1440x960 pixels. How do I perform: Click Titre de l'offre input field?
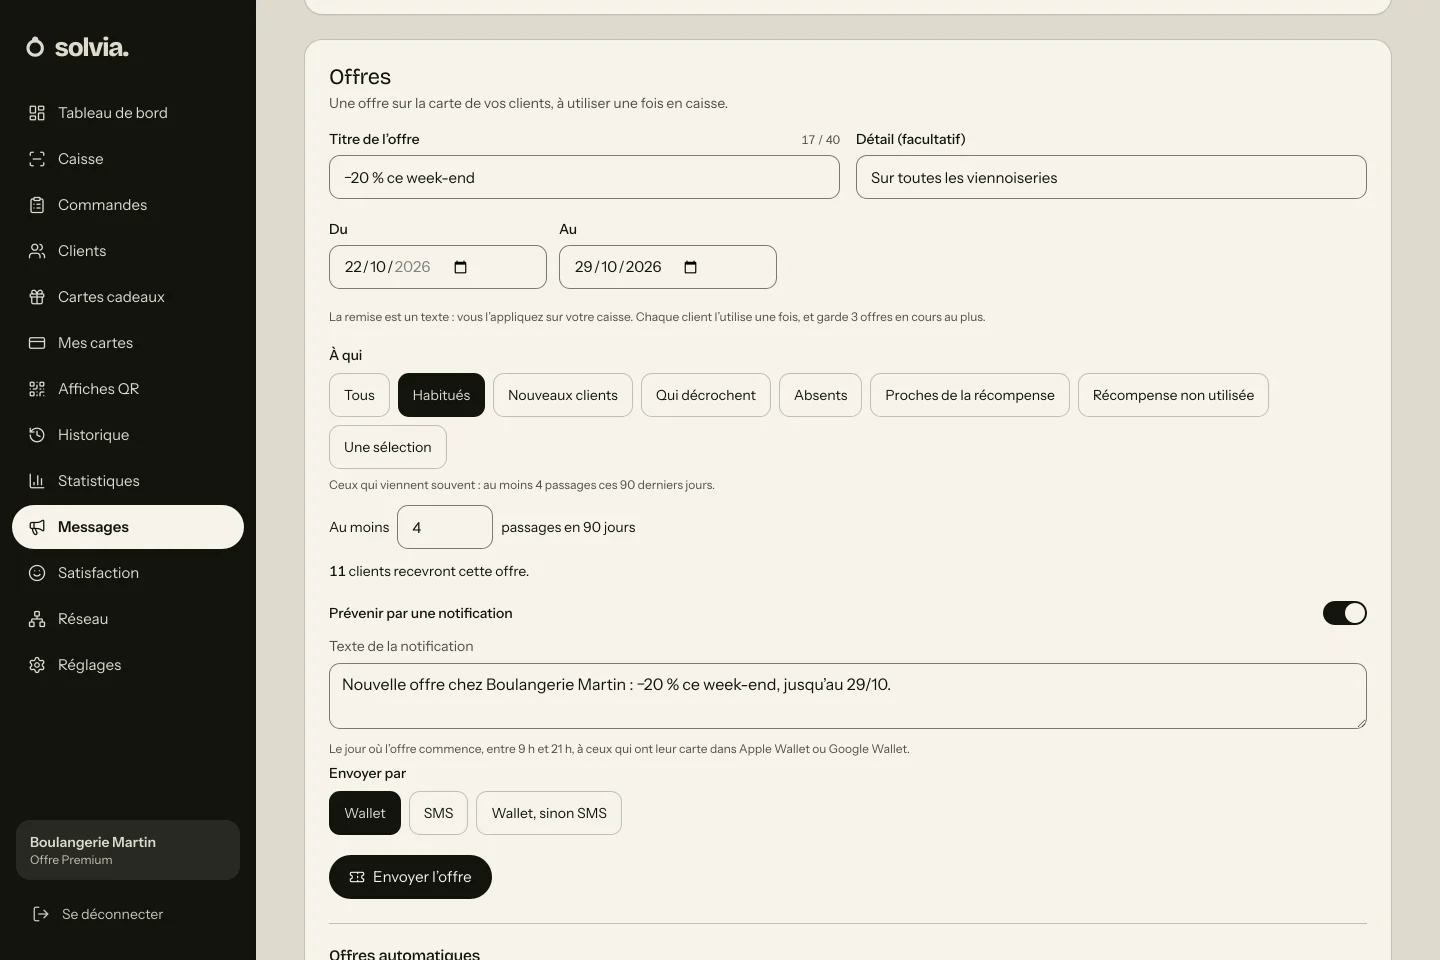[x=584, y=177]
